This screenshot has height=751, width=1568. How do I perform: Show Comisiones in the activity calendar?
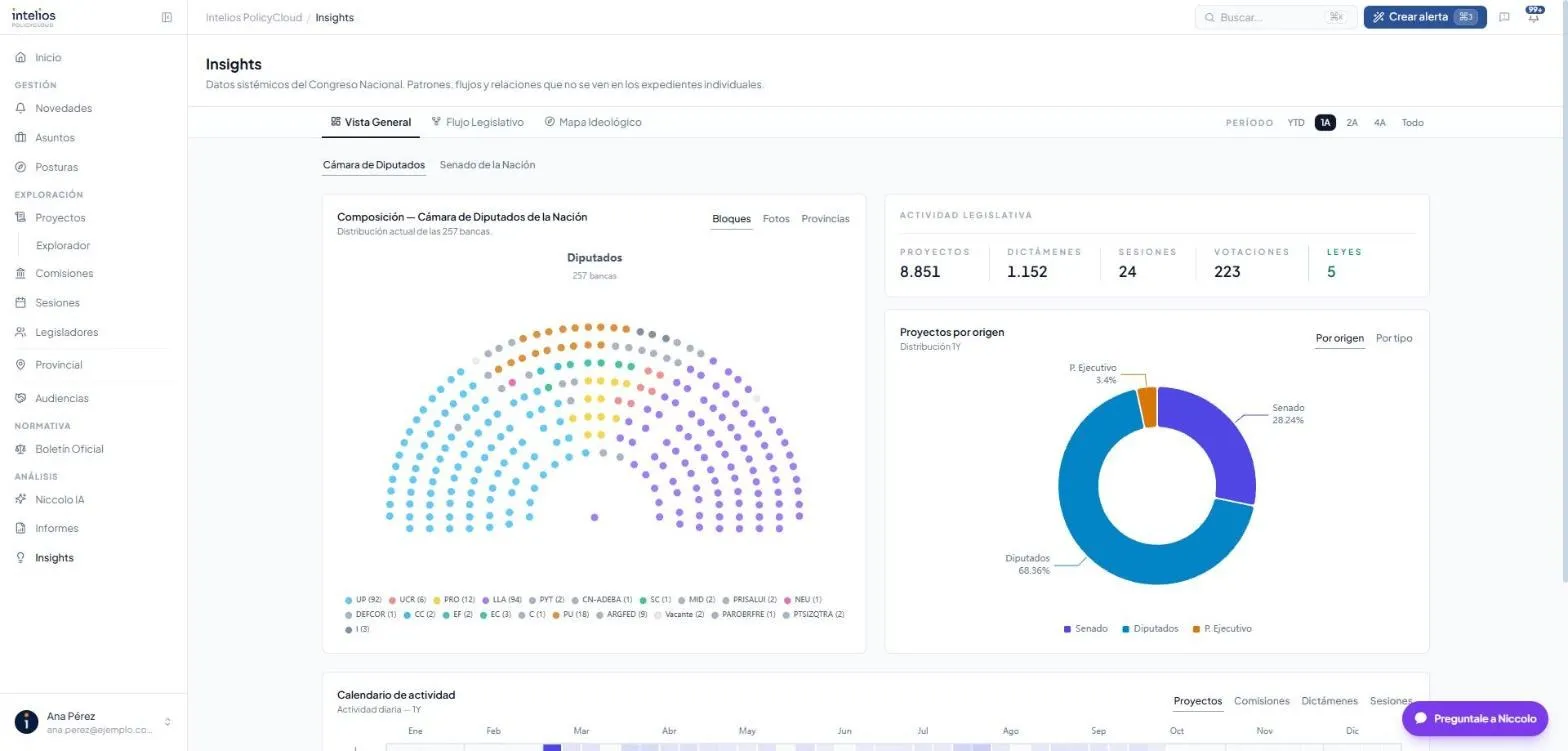tap(1262, 701)
